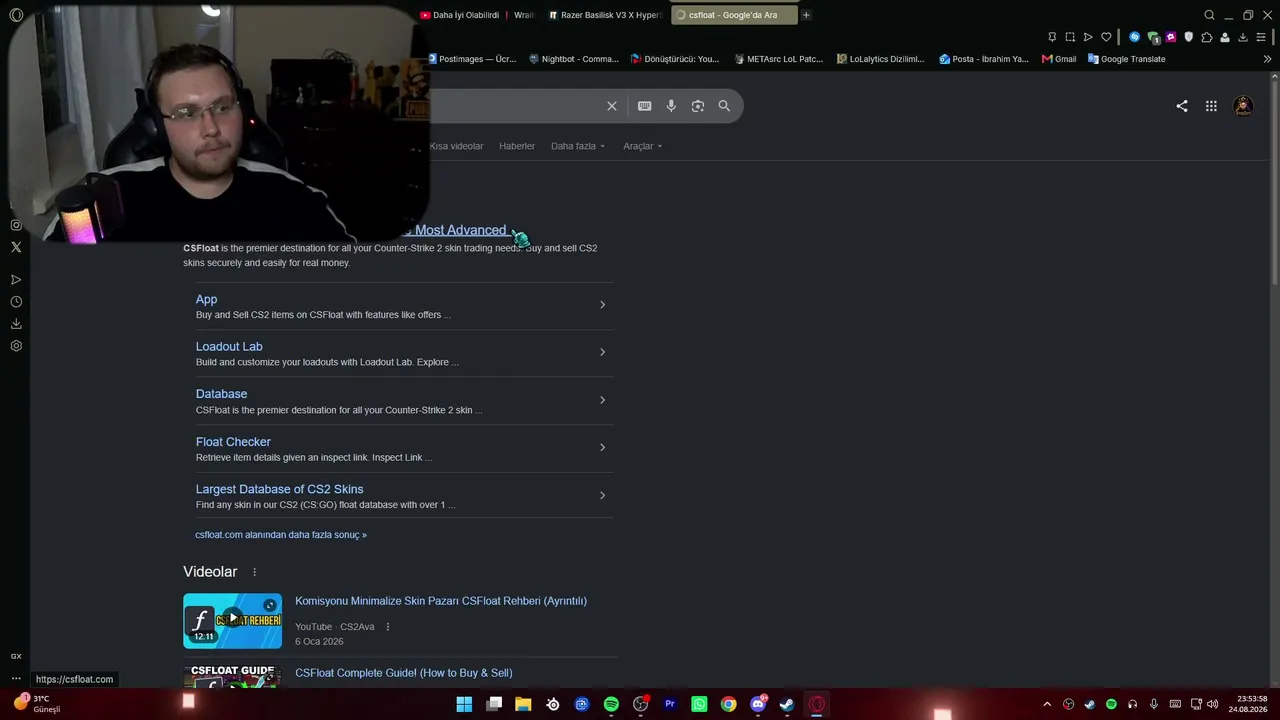Show more bookmarks with the double chevron
The width and height of the screenshot is (1280, 720).
1267,59
